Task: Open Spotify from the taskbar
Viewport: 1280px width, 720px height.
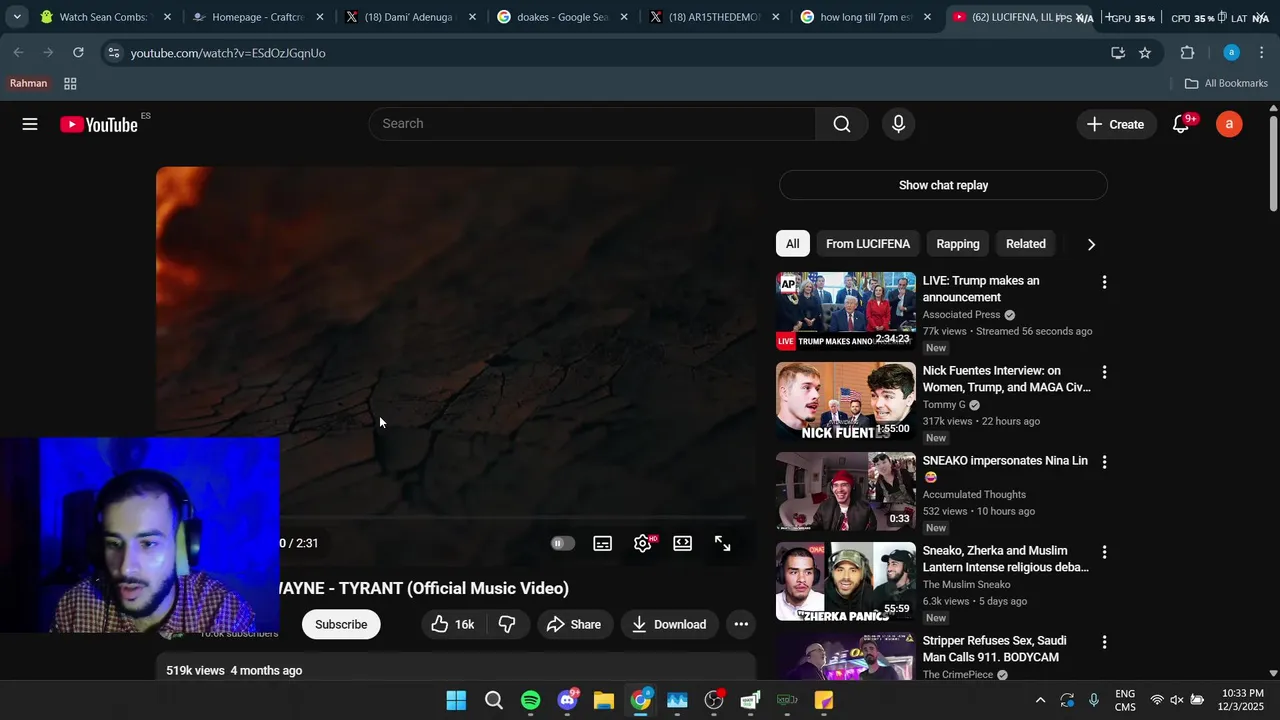Action: [531, 700]
